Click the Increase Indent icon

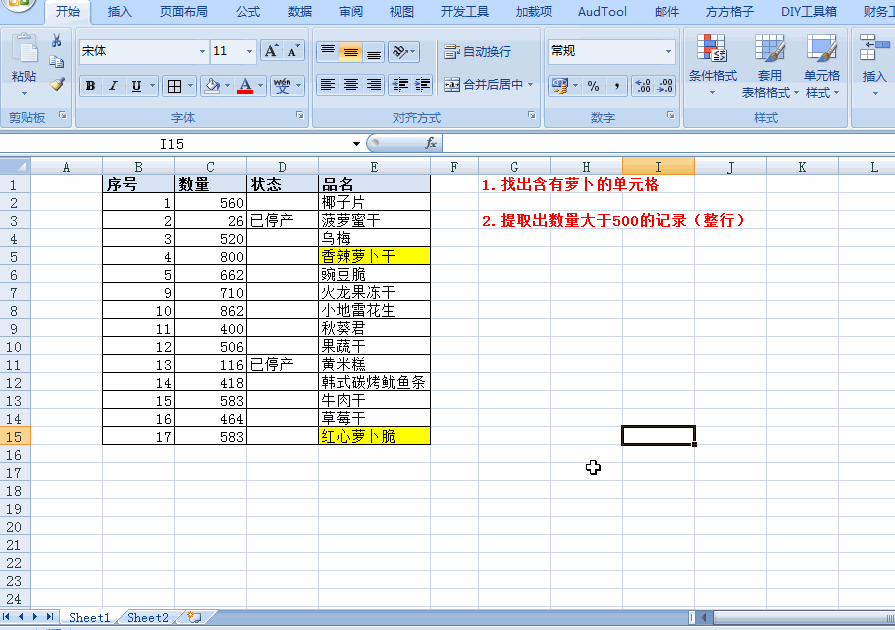click(x=422, y=86)
